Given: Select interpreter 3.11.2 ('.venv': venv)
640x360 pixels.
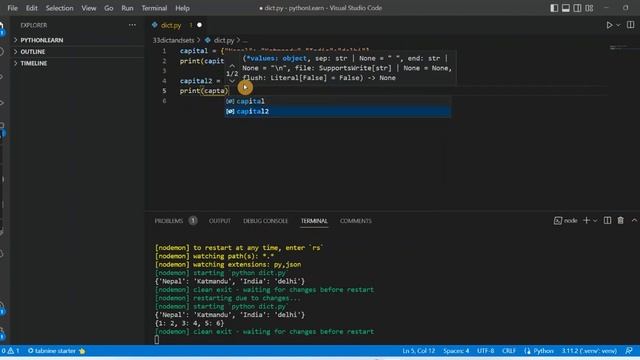Looking at the screenshot, I should (x=589, y=351).
